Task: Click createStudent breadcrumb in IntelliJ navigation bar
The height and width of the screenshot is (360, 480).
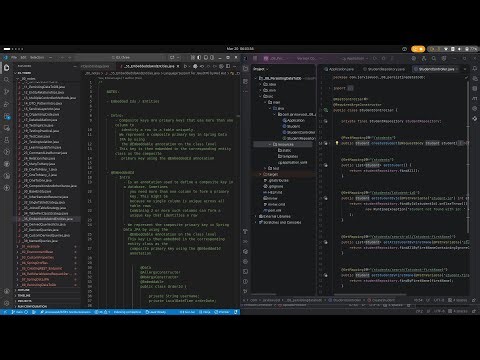Action: coord(381,300)
